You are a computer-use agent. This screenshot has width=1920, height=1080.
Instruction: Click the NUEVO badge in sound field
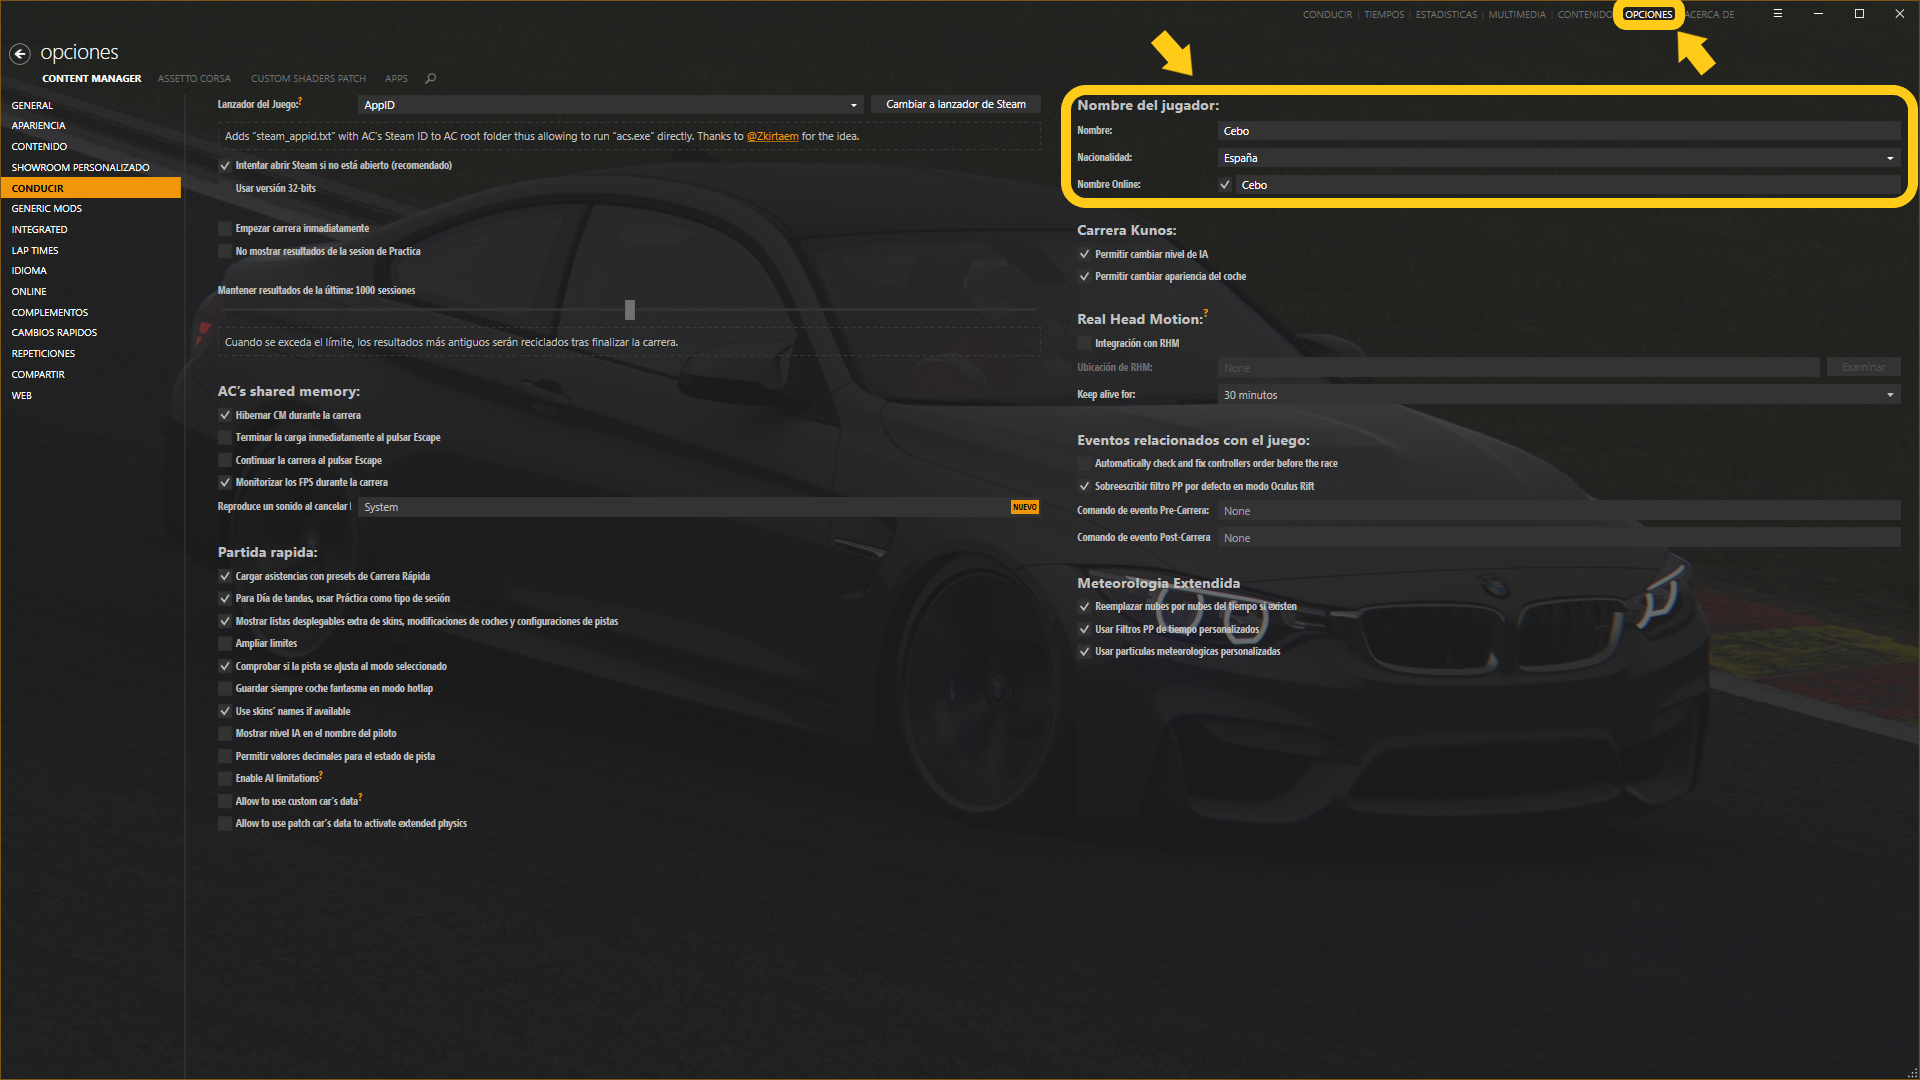(1024, 507)
